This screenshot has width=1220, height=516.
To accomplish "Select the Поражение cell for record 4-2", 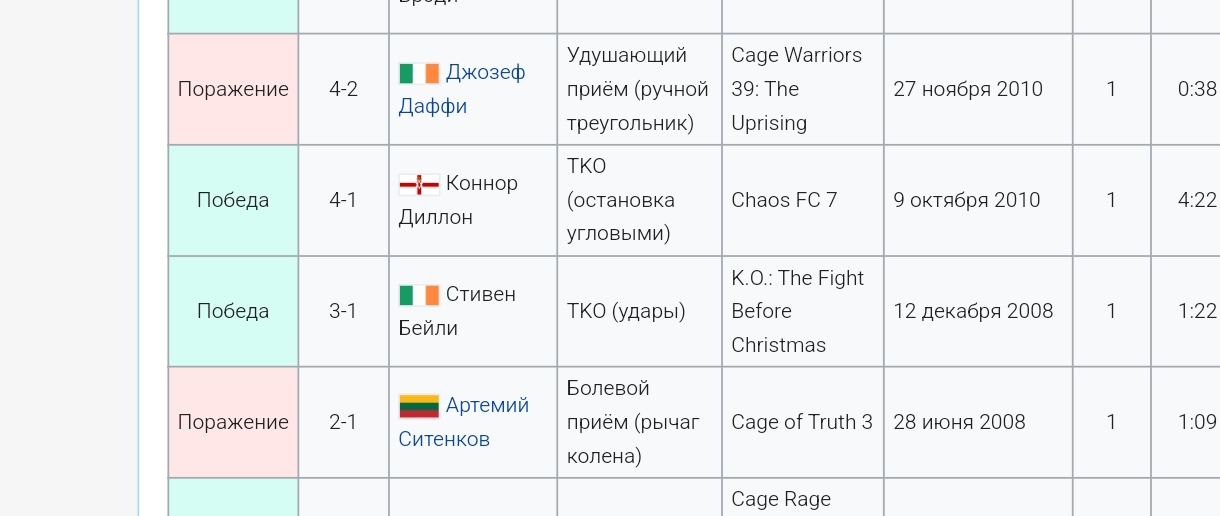I will pyautogui.click(x=233, y=89).
